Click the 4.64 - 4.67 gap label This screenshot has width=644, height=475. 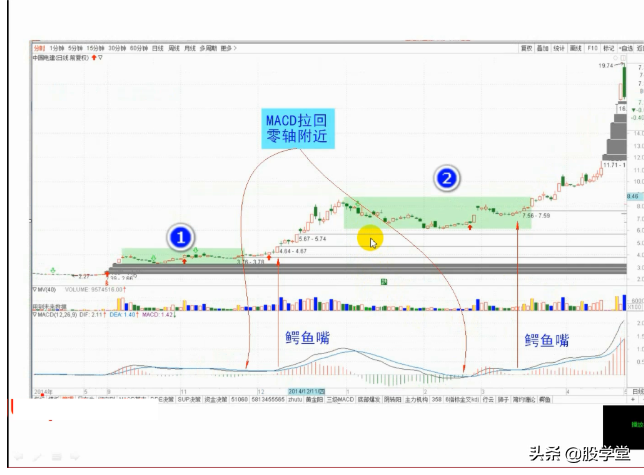coord(293,251)
